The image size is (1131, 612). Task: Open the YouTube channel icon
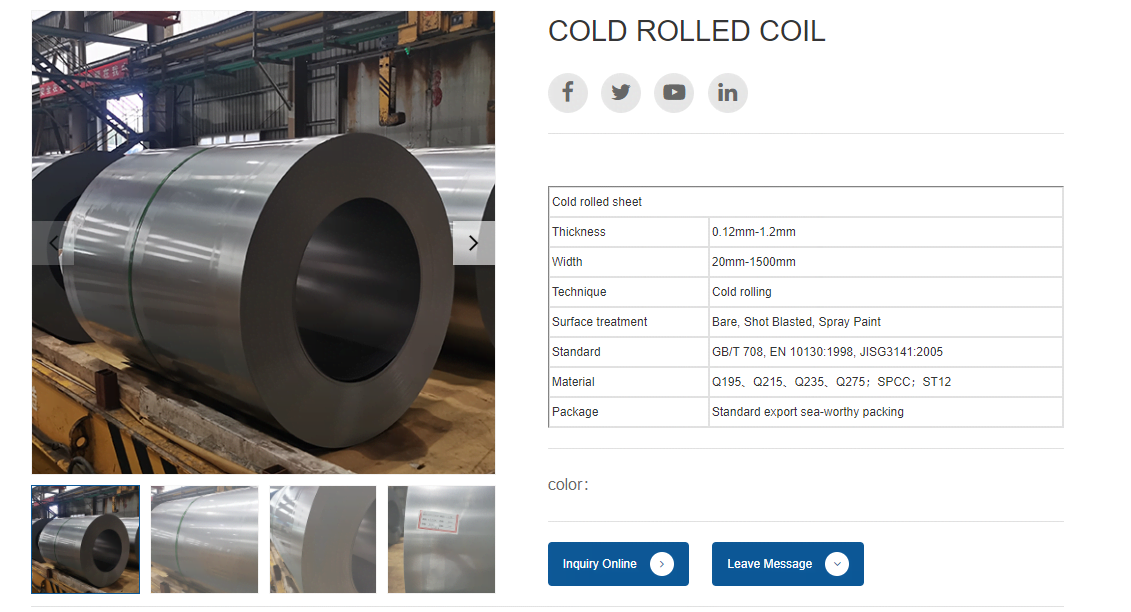pyautogui.click(x=674, y=92)
